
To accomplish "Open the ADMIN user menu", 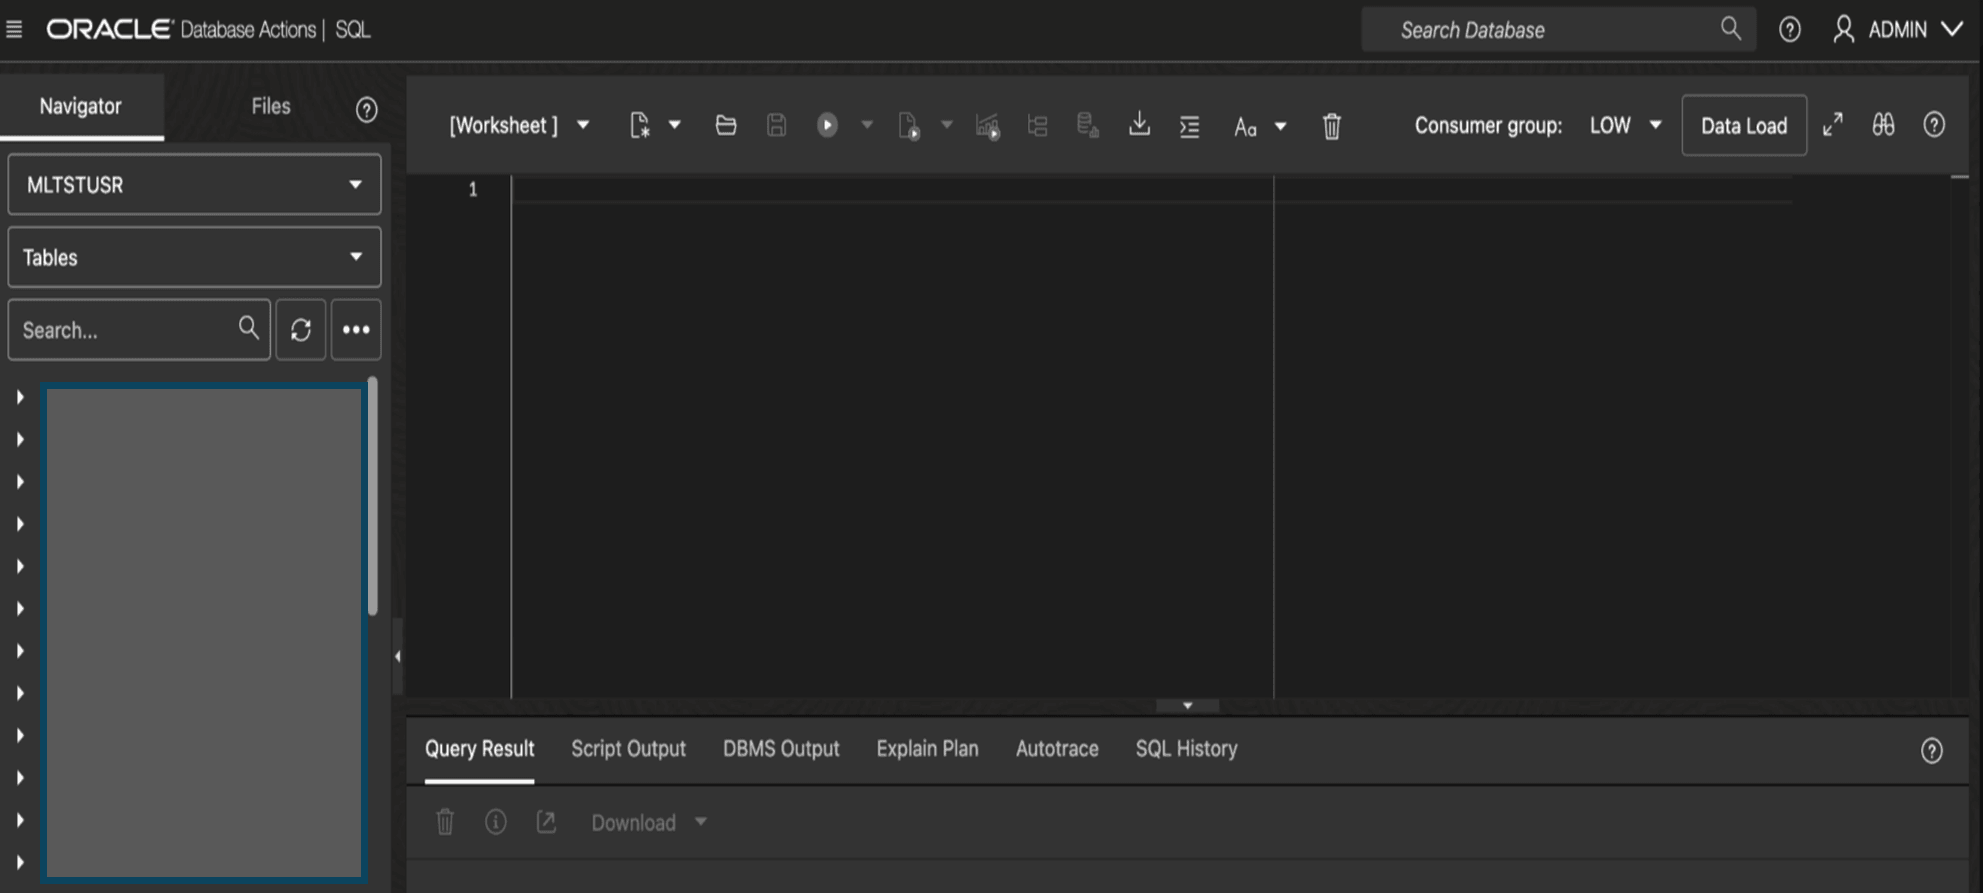I will (1898, 30).
